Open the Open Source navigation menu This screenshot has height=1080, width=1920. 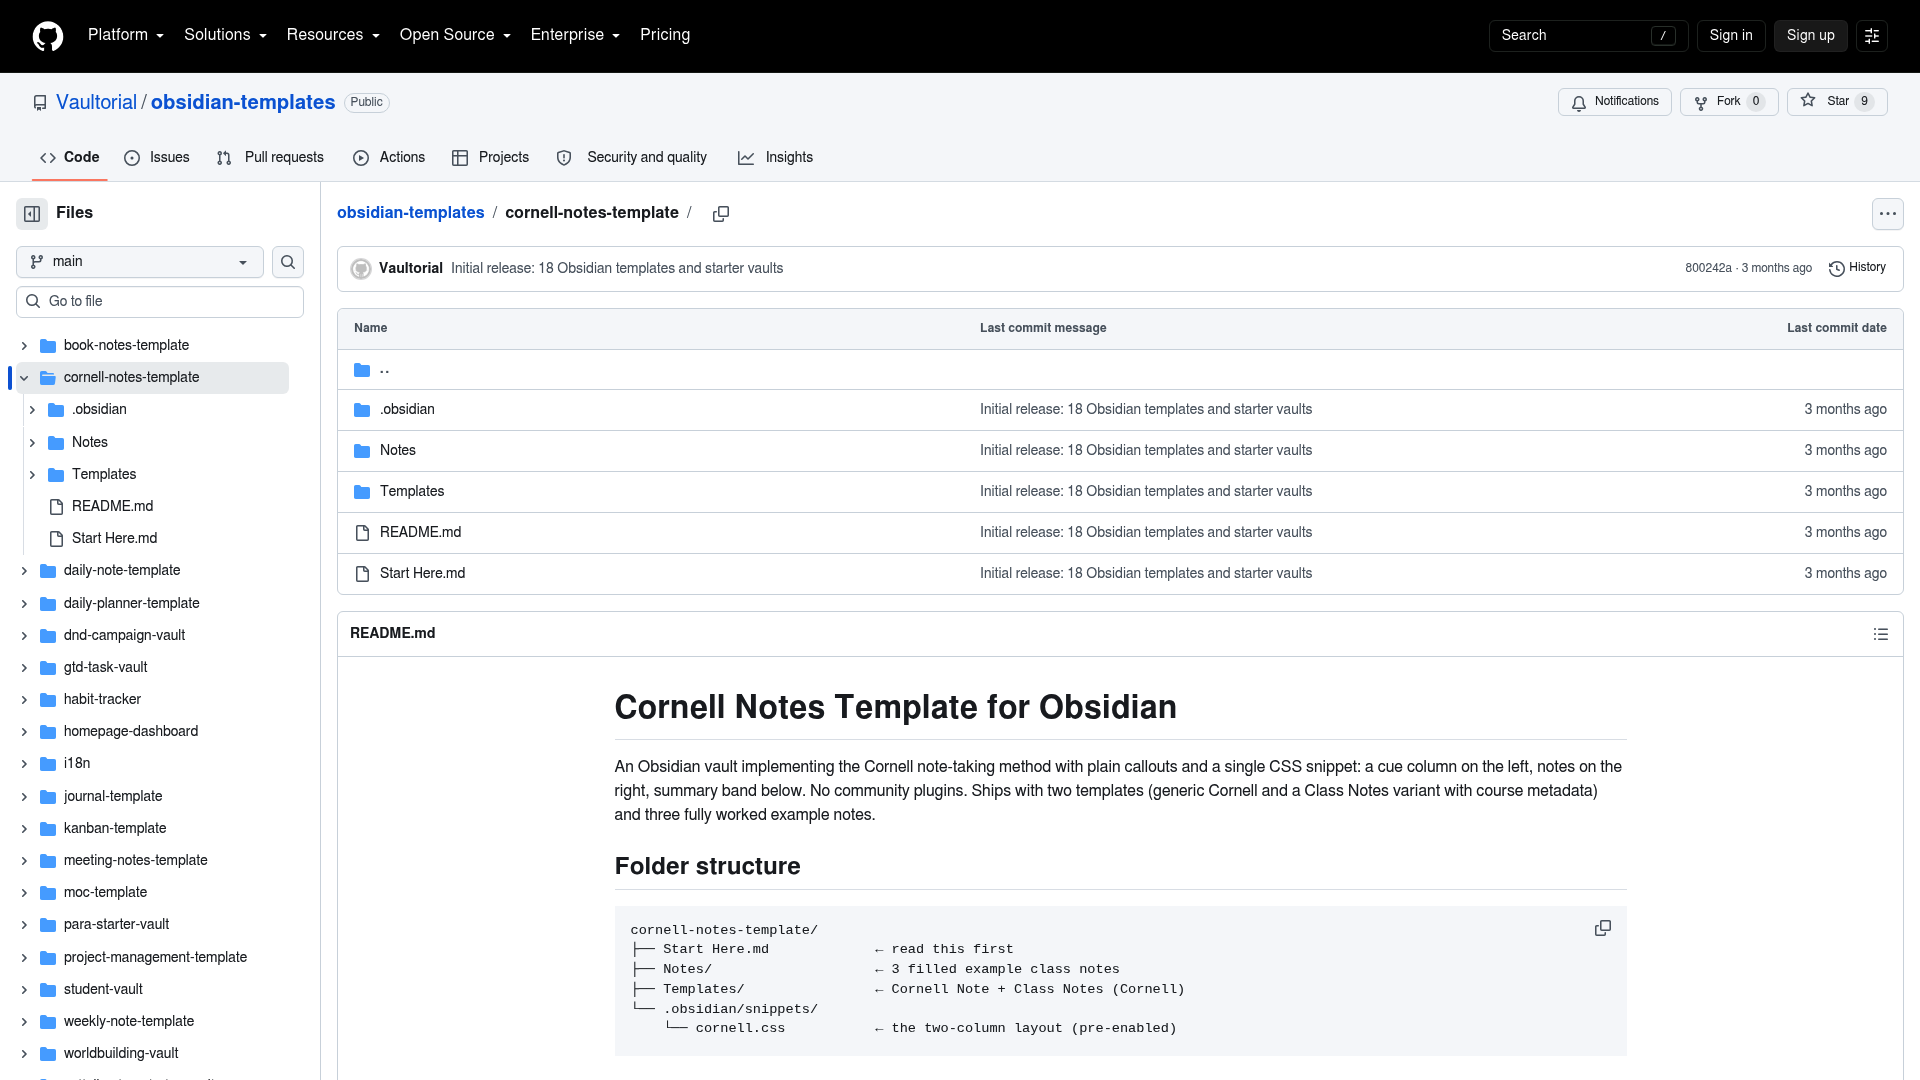(455, 35)
